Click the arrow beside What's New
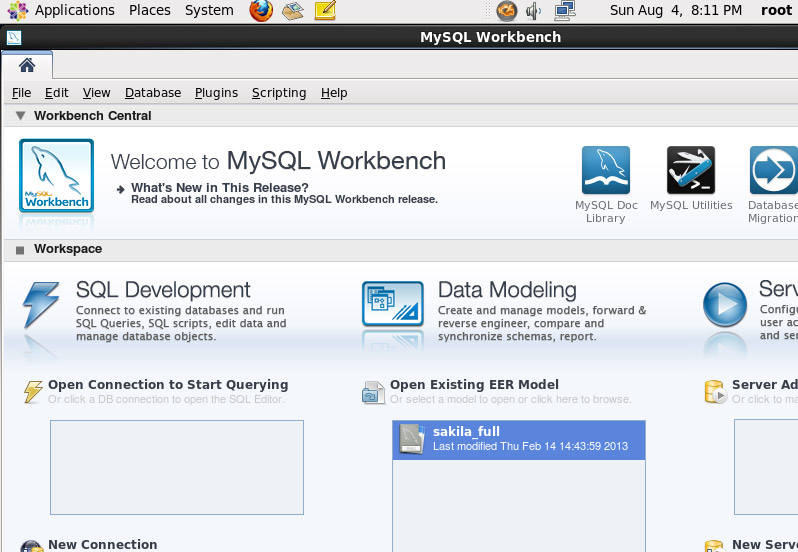The height and width of the screenshot is (552, 798). 121,190
